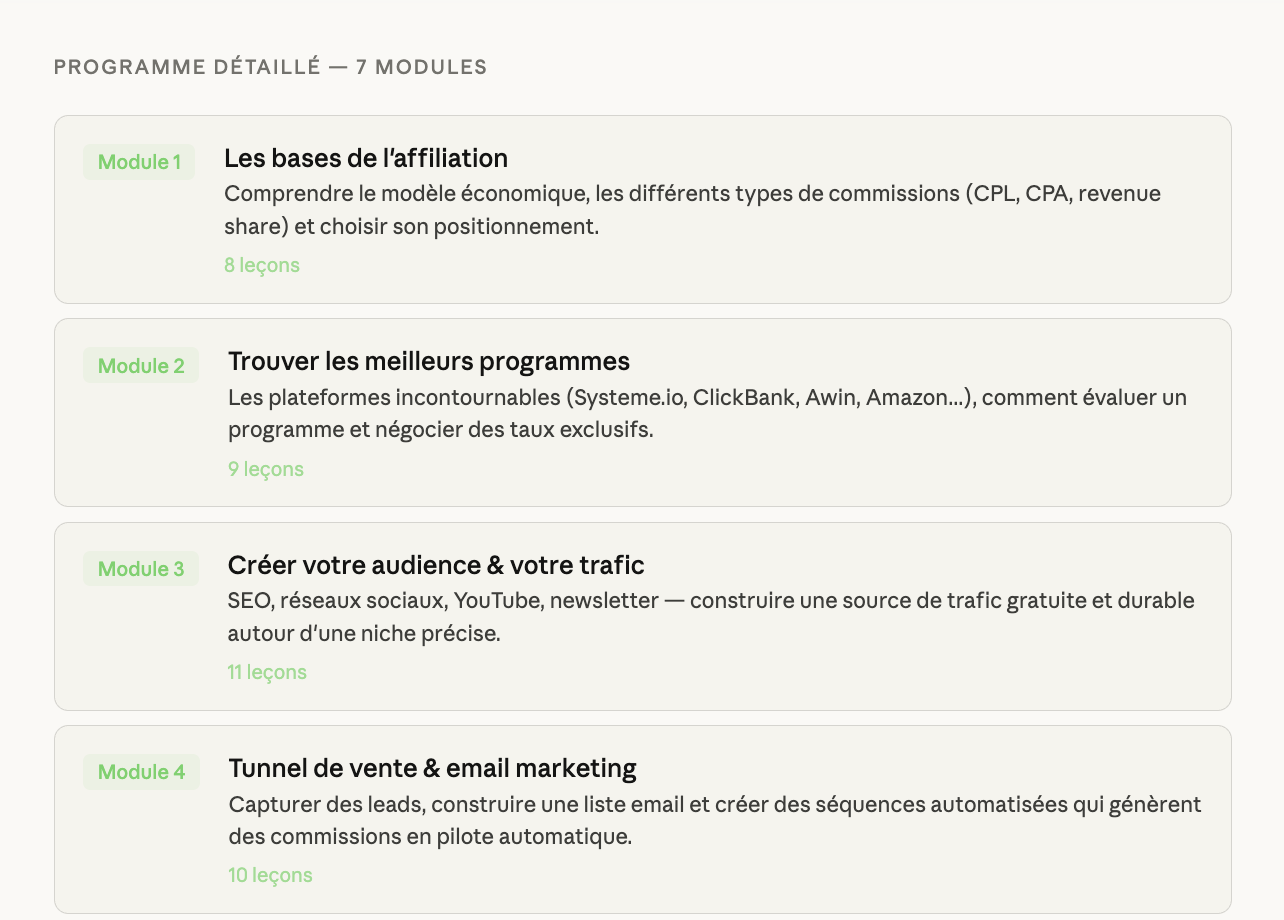Click the Module 3 badge
This screenshot has width=1284, height=920.
[141, 569]
